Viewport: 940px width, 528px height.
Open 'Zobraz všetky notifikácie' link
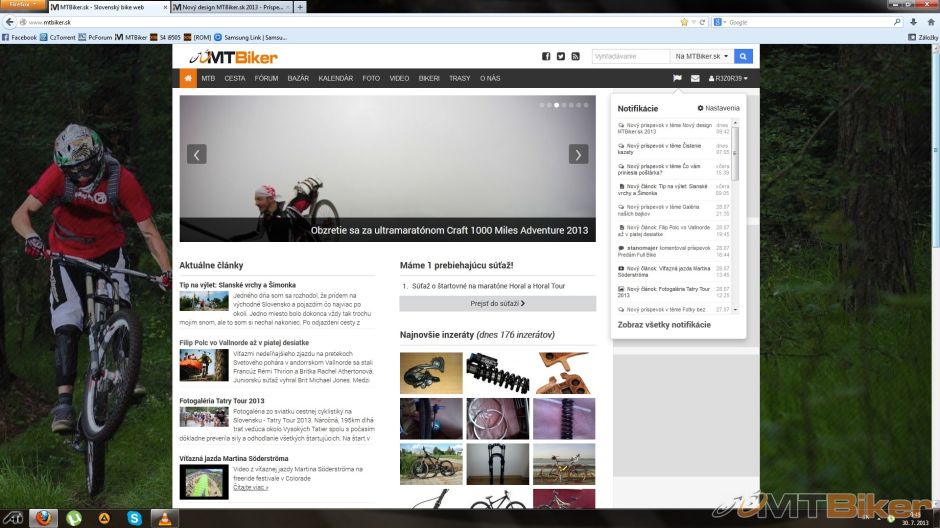pyautogui.click(x=664, y=325)
